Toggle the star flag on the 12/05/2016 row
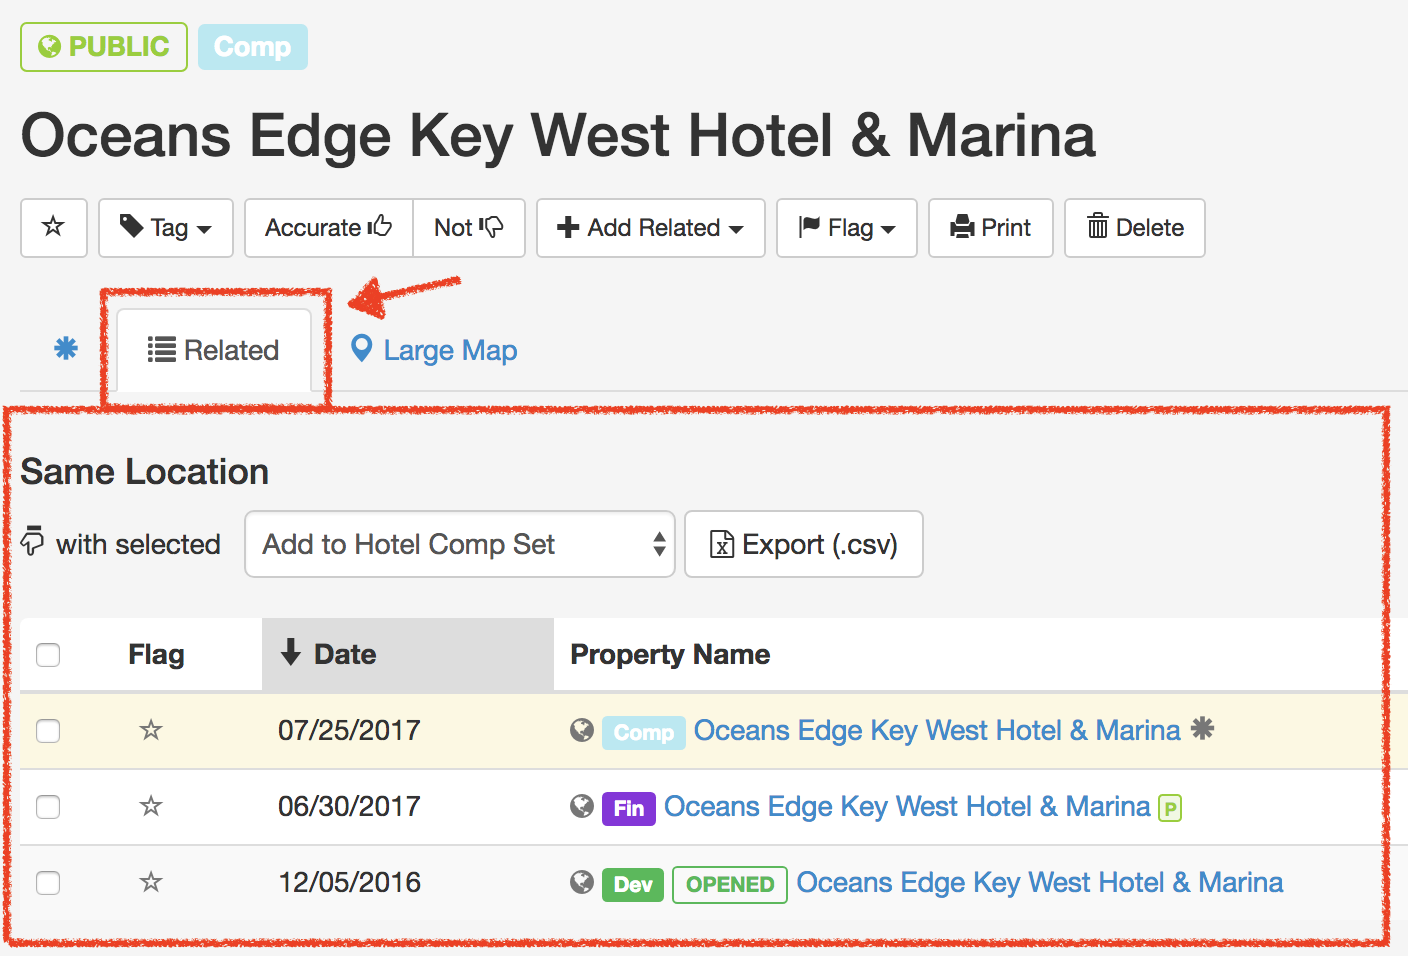The width and height of the screenshot is (1408, 956). pyautogui.click(x=150, y=883)
